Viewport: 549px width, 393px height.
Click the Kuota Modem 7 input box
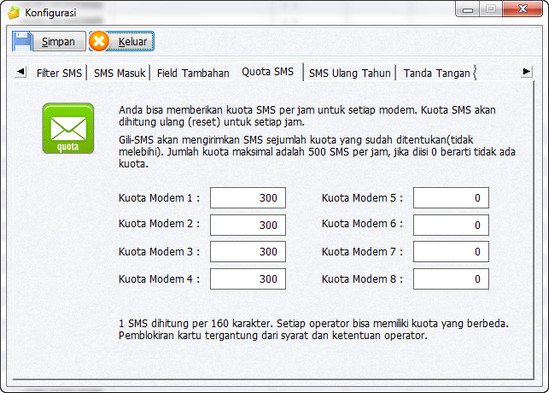click(x=451, y=251)
